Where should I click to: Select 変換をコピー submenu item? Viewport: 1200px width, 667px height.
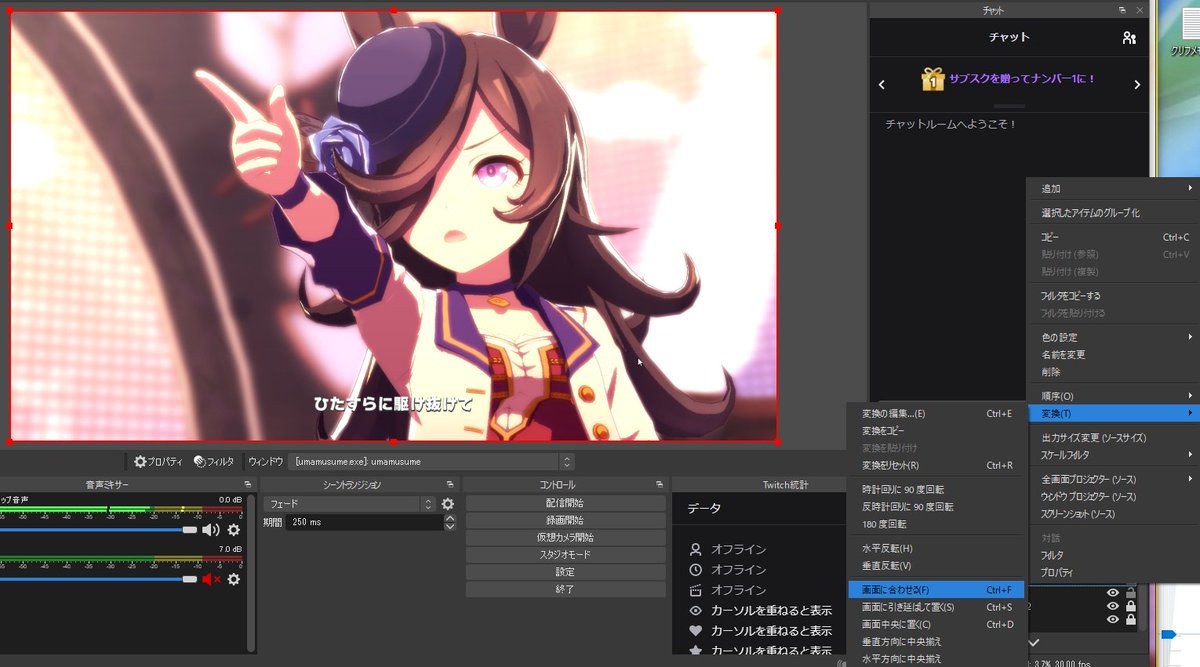click(x=936, y=430)
